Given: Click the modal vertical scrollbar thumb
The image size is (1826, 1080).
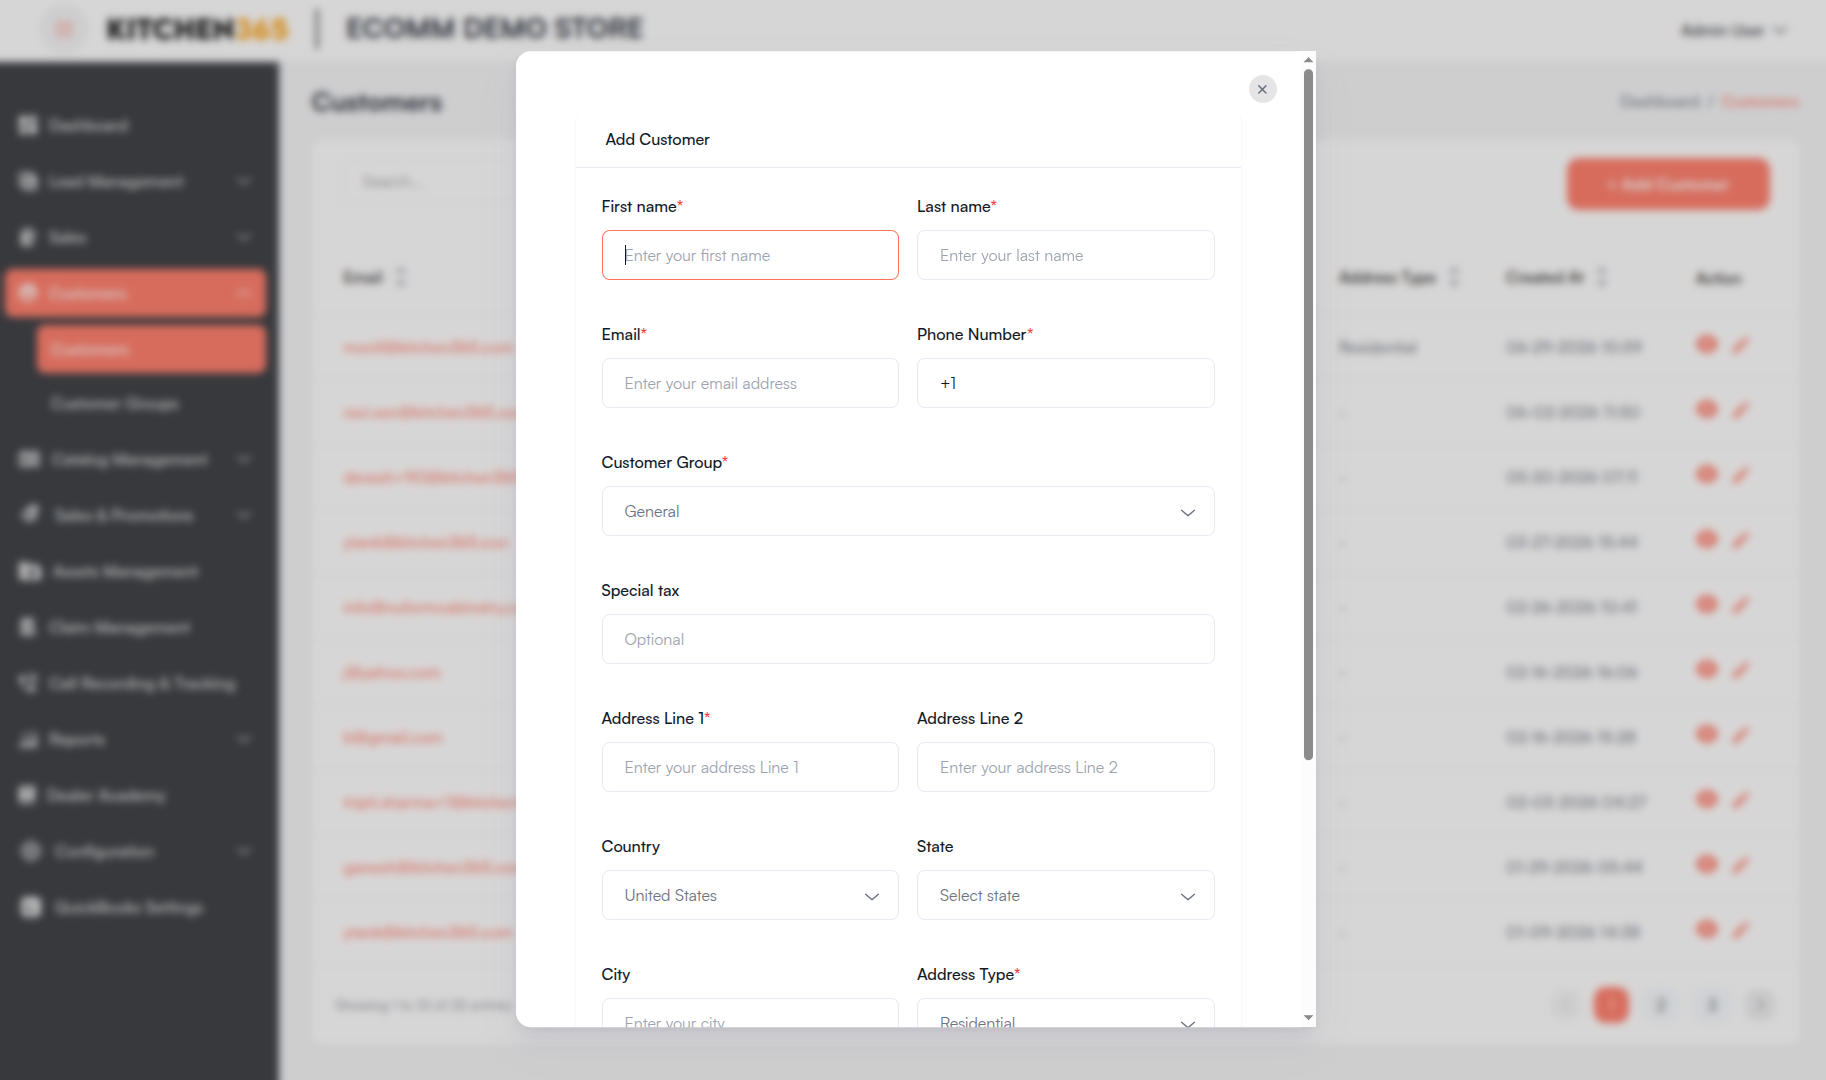Looking at the screenshot, I should pos(1308,414).
